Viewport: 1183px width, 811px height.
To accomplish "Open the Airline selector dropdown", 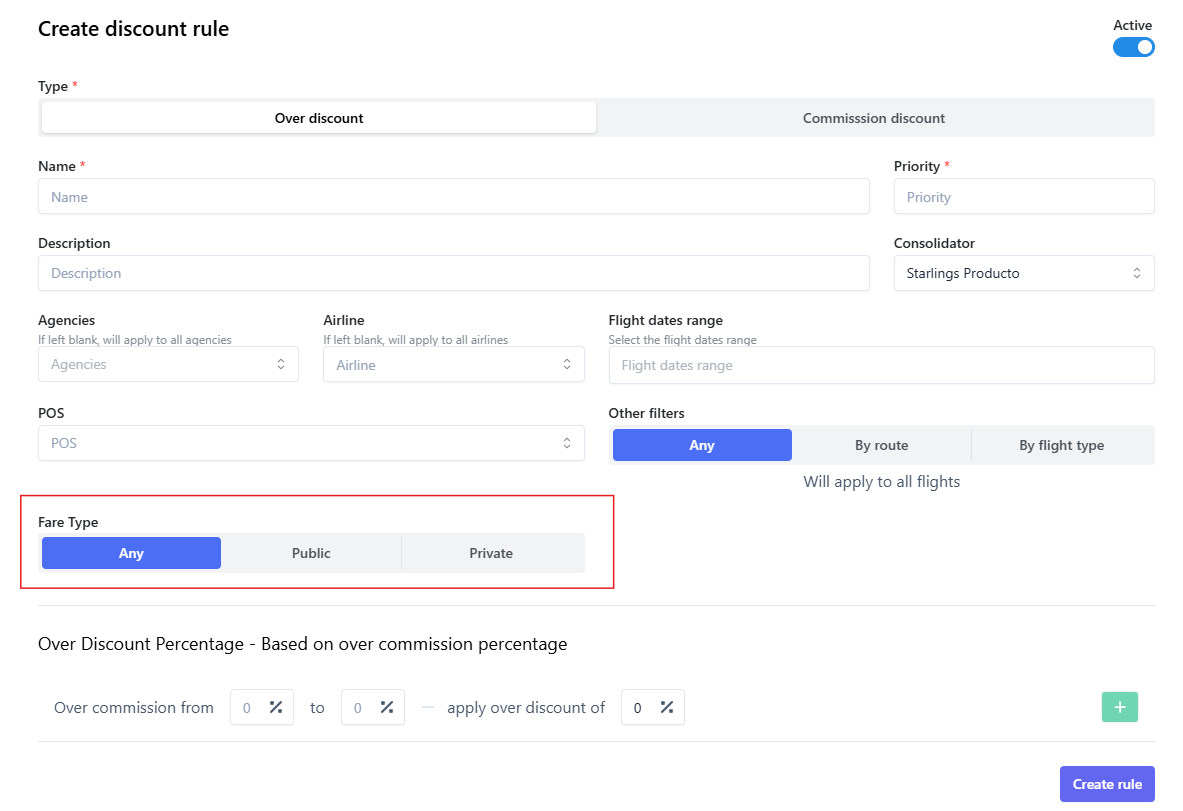I will [453, 365].
